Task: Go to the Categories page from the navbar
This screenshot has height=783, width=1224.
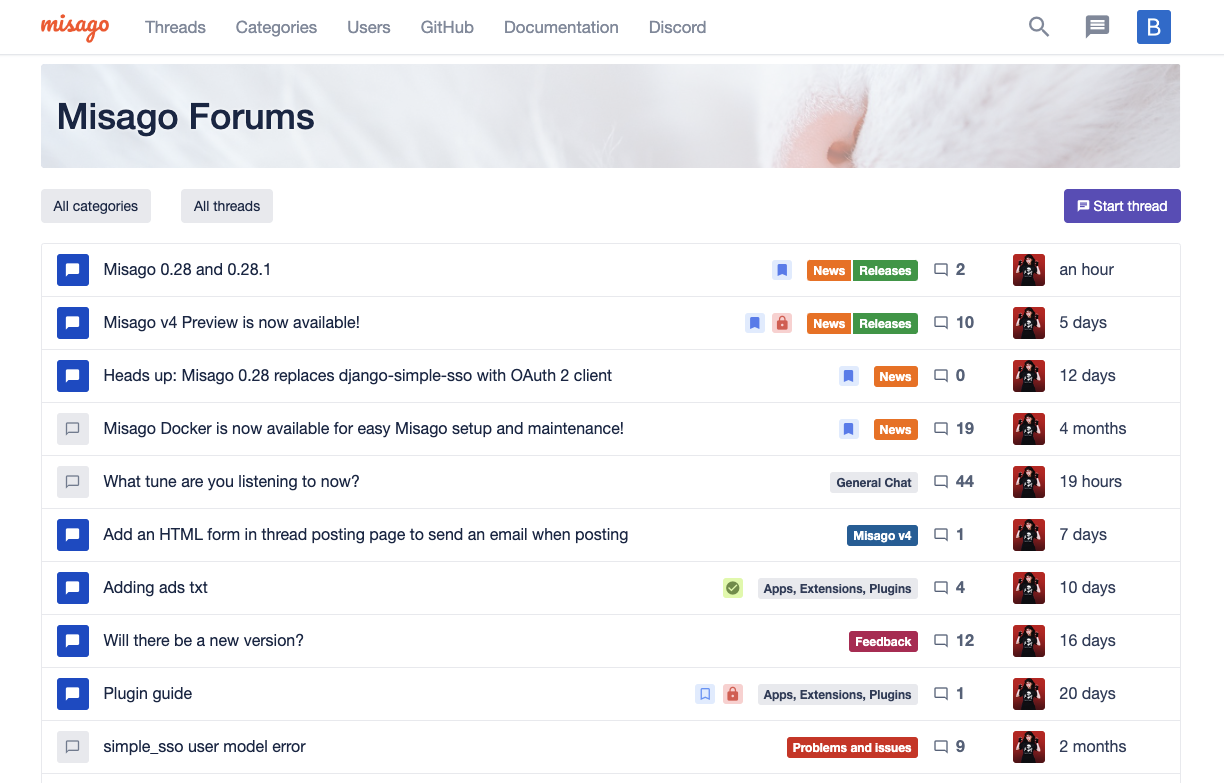Action: 276,27
